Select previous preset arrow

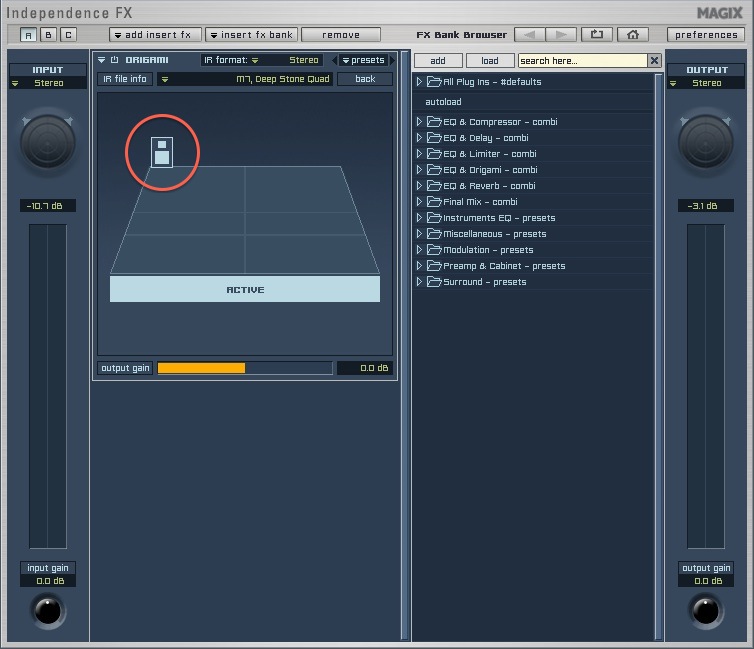[x=334, y=60]
